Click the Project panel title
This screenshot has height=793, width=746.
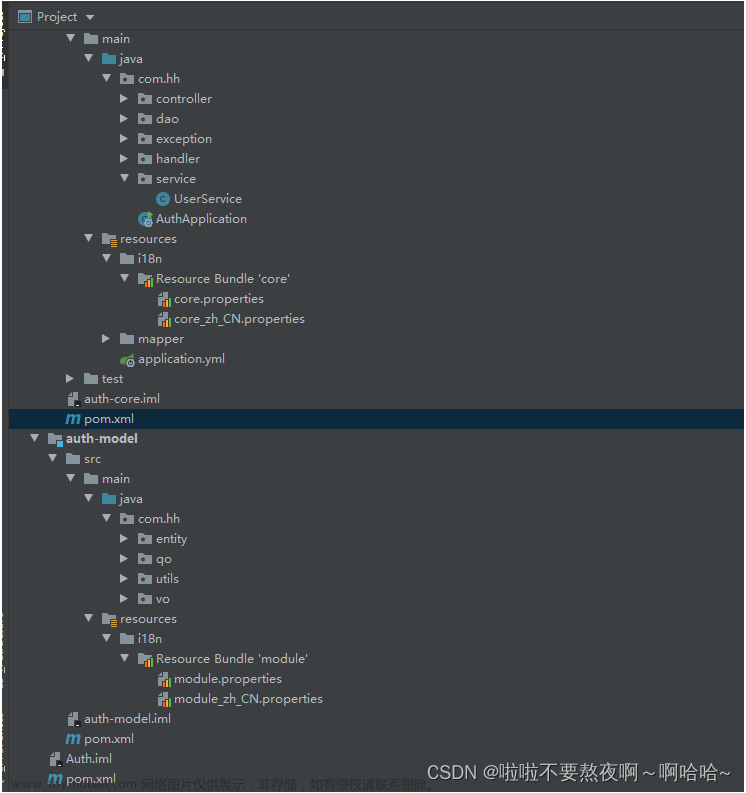57,17
